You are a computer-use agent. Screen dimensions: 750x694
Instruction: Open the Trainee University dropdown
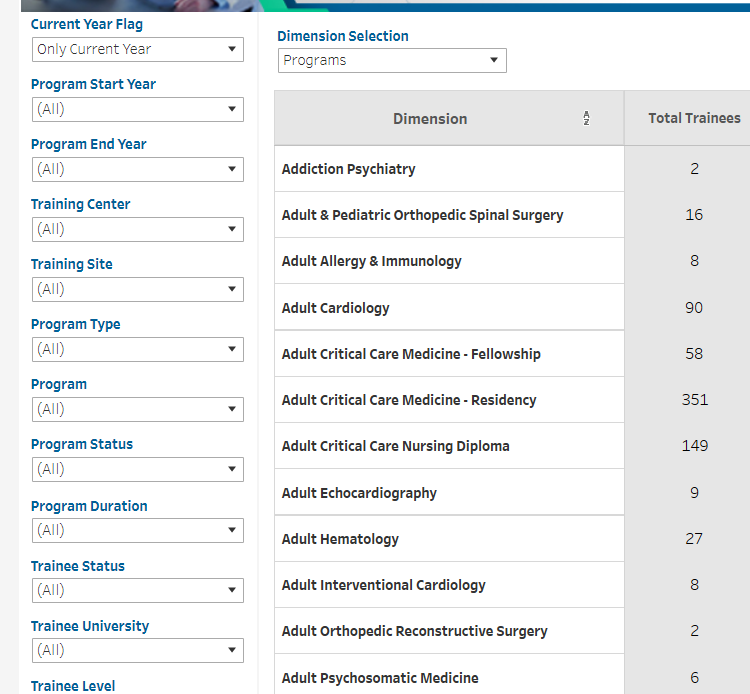137,650
